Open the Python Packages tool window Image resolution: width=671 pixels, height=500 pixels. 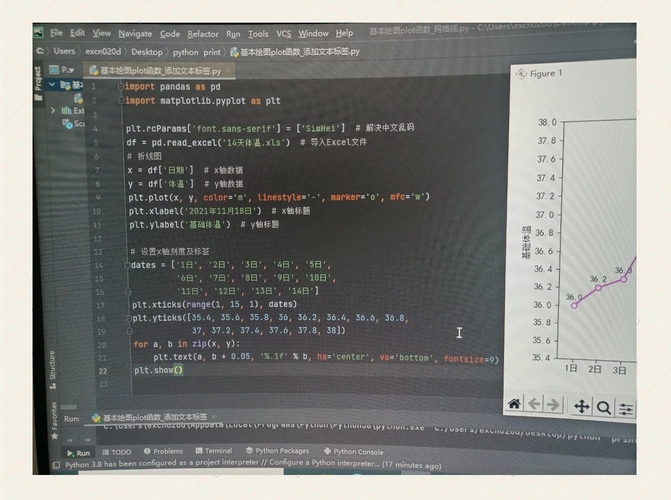[x=277, y=450]
